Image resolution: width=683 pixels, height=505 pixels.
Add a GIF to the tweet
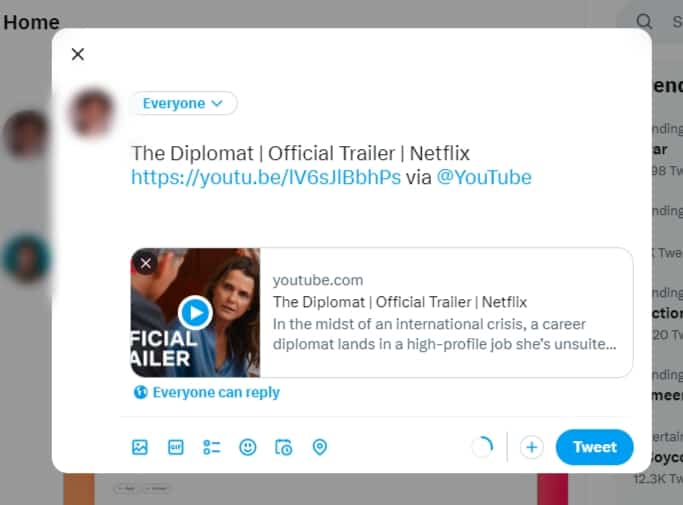point(176,447)
